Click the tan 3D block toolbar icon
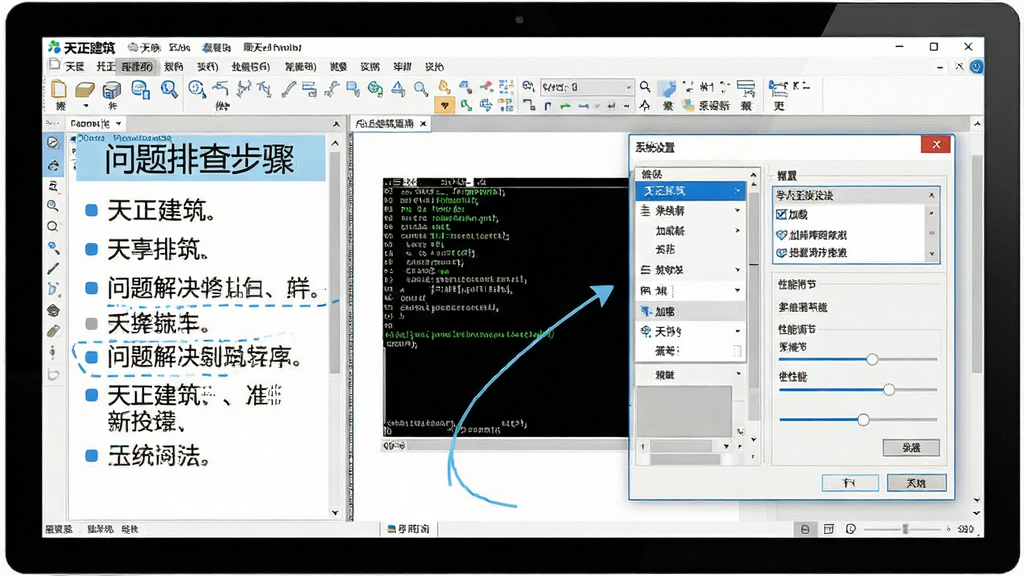 [x=85, y=89]
